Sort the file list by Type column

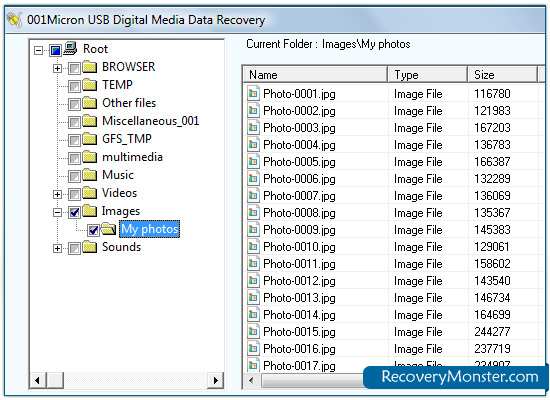coord(427,74)
